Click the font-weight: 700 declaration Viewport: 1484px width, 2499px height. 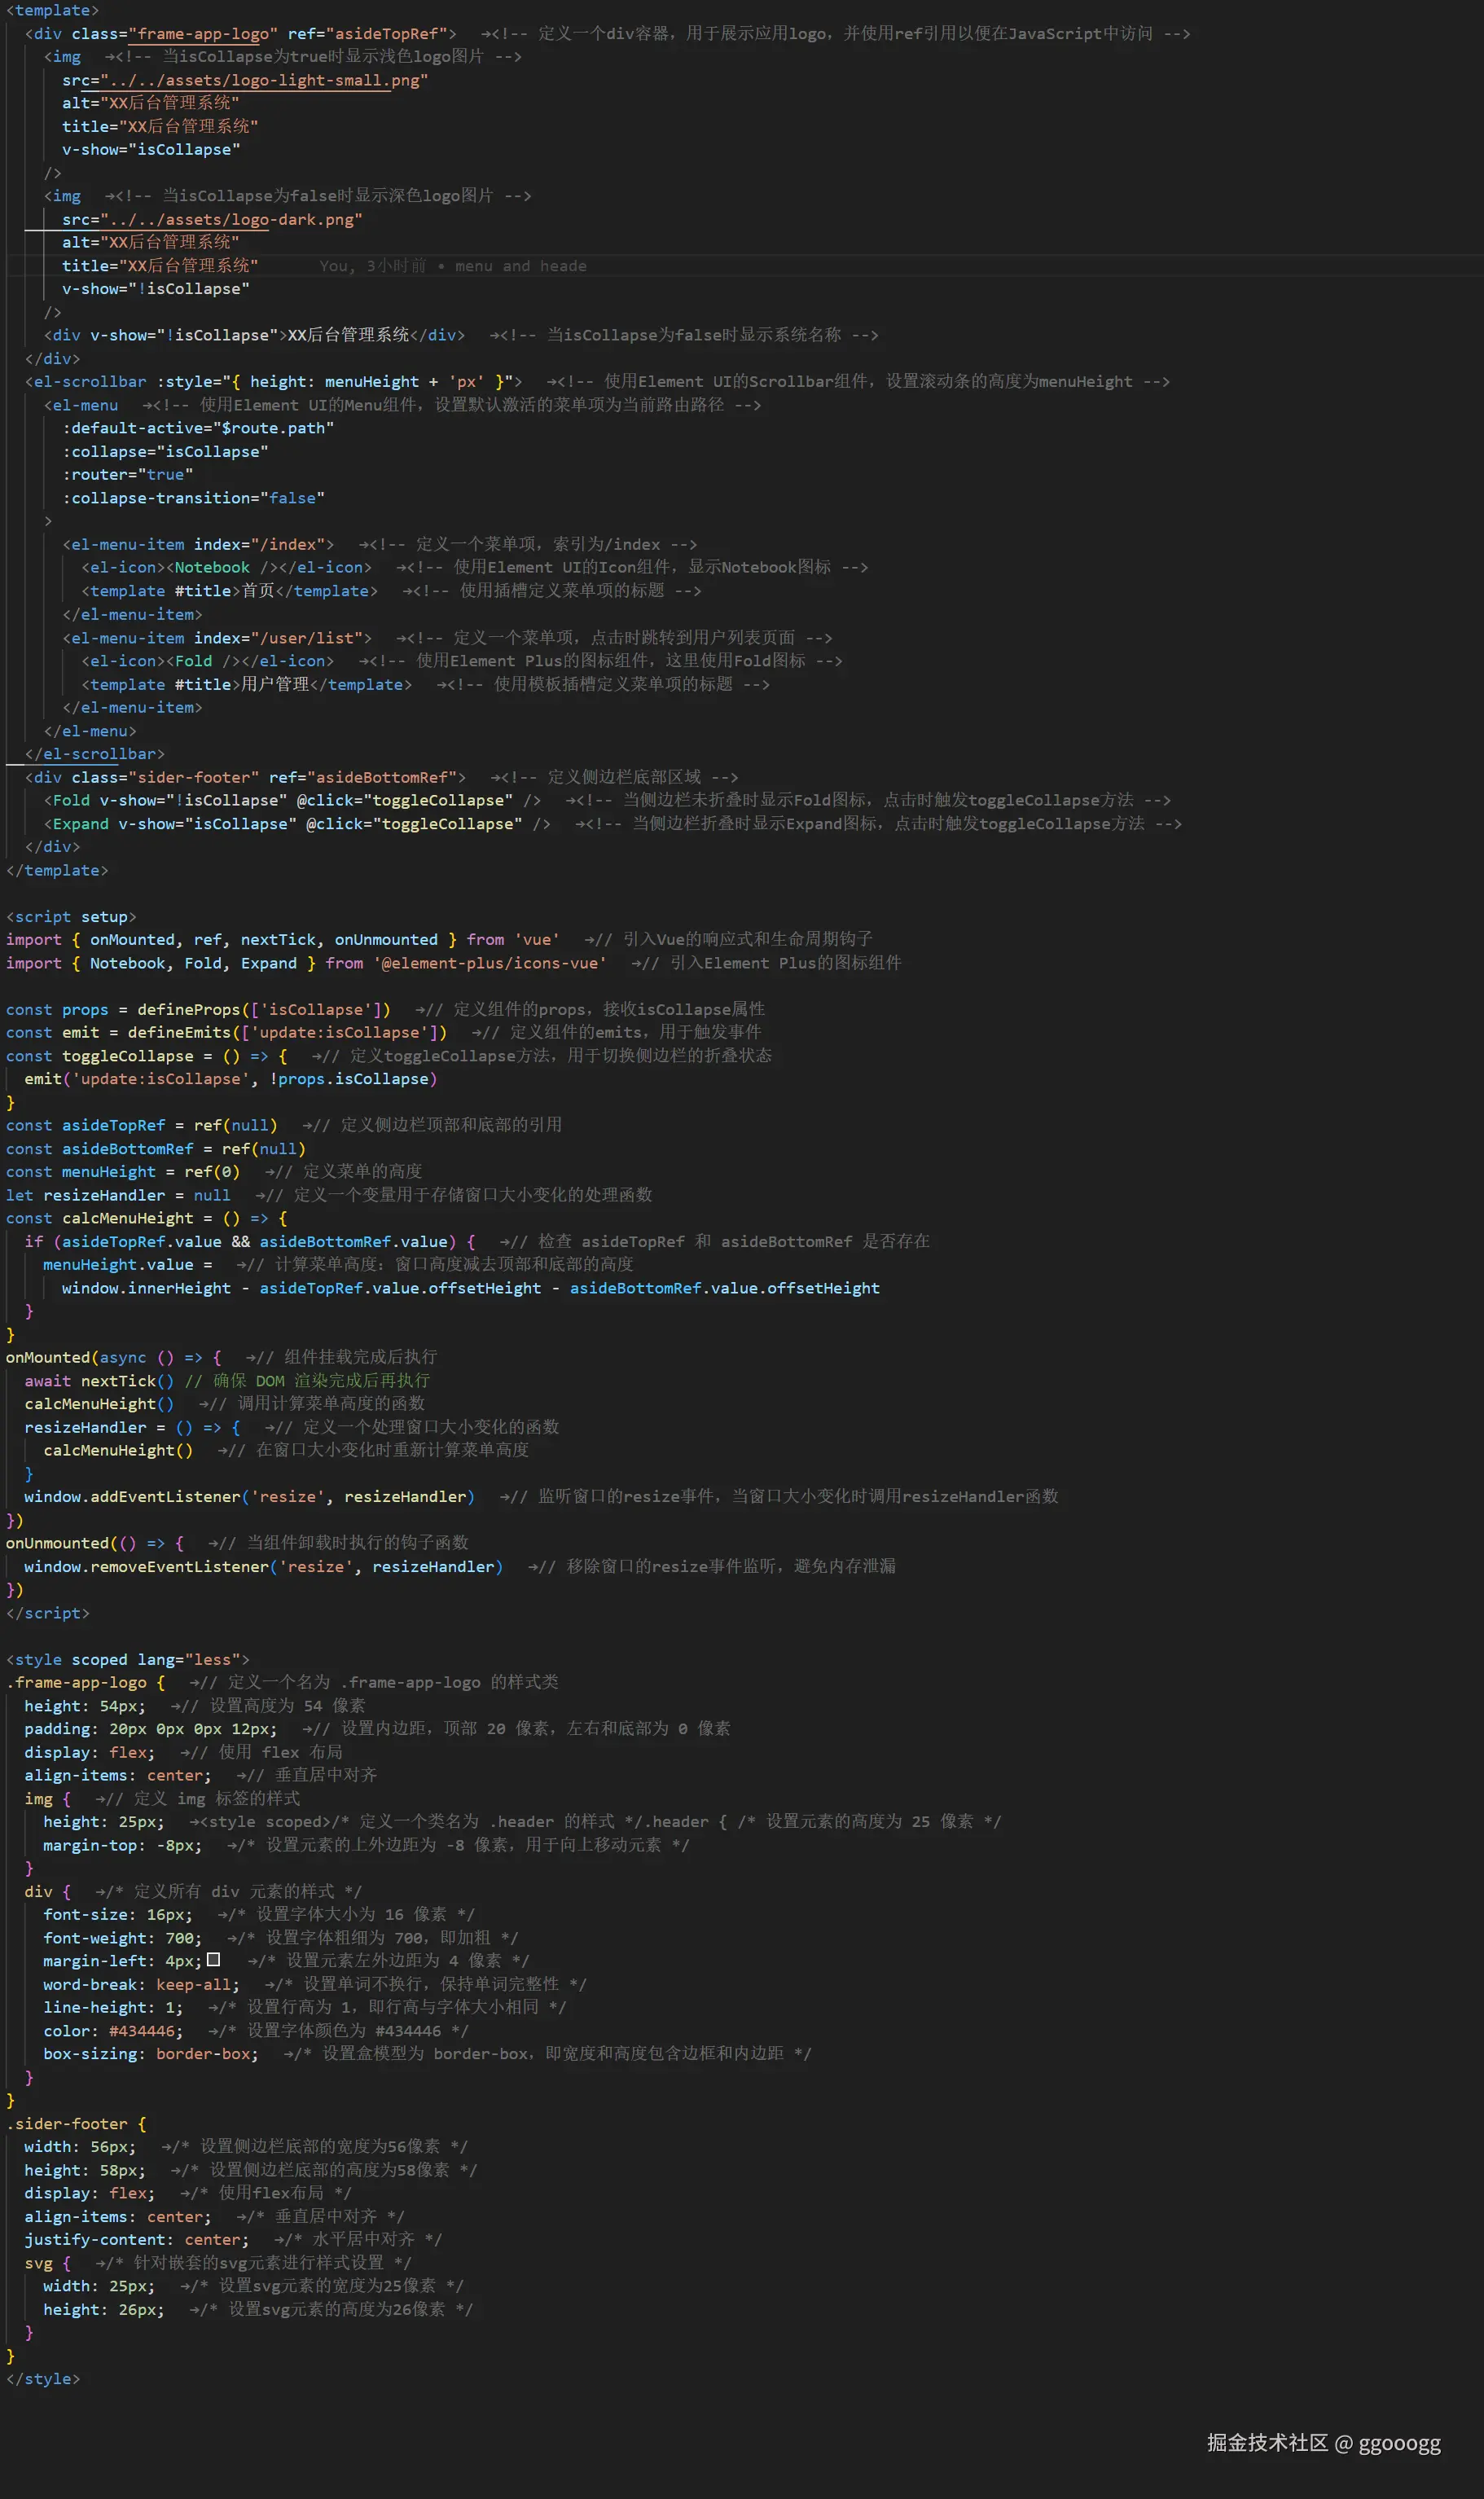point(122,1938)
